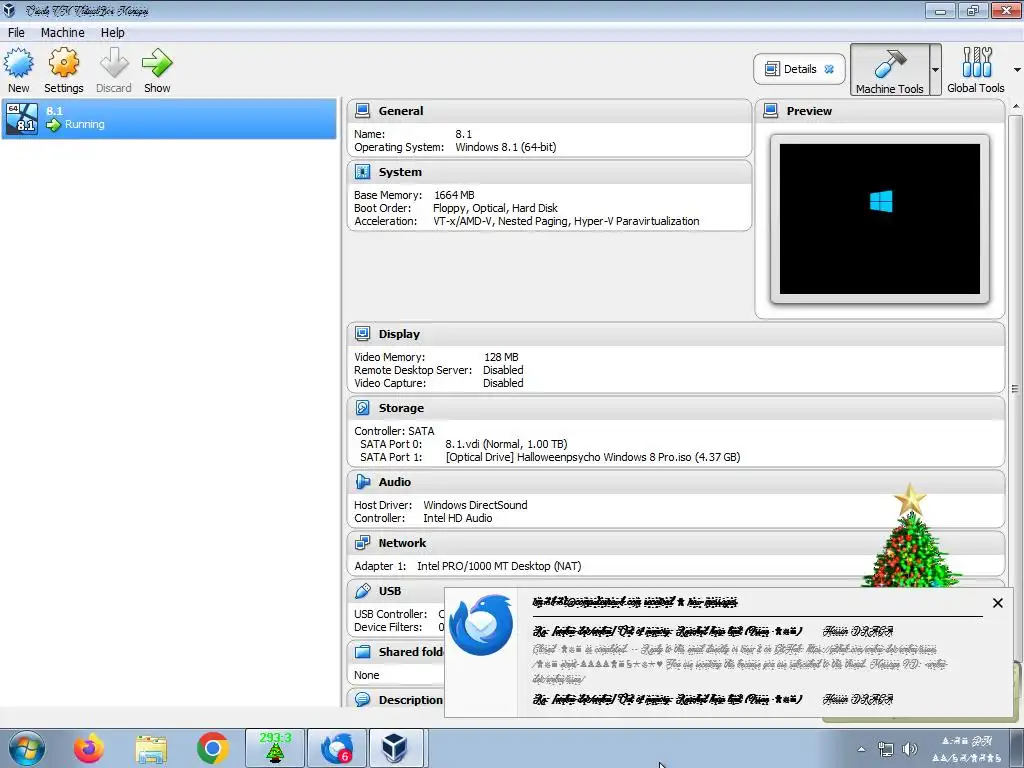Viewport: 1024px width, 768px height.
Task: Close Details via its blue x icon
Action: click(829, 69)
